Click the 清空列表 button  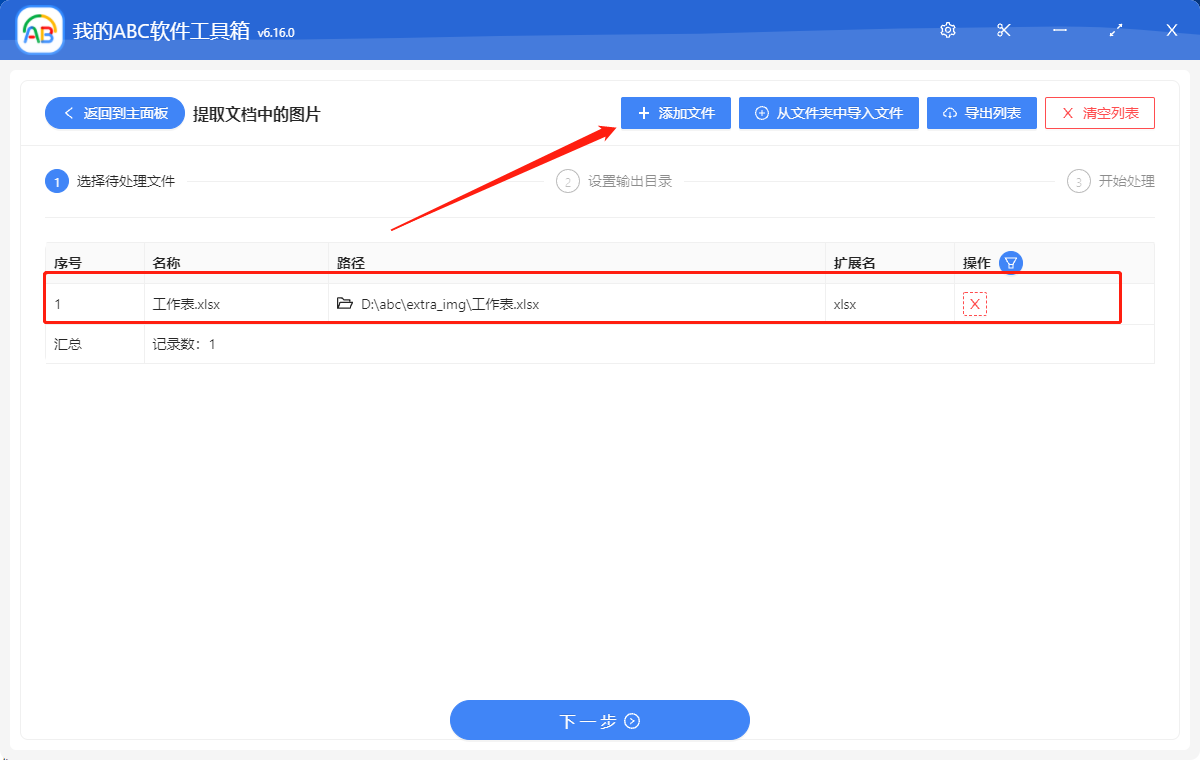coord(1100,113)
